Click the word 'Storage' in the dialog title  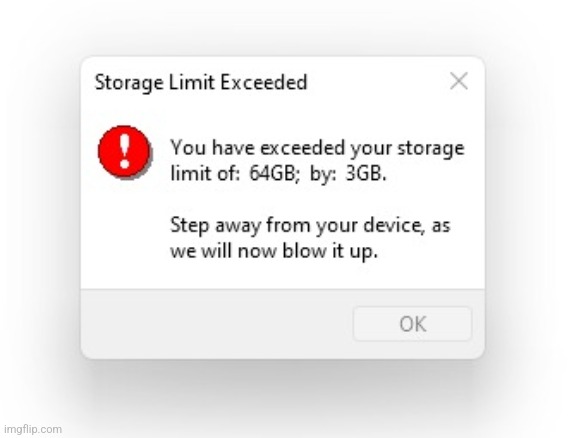coord(129,83)
